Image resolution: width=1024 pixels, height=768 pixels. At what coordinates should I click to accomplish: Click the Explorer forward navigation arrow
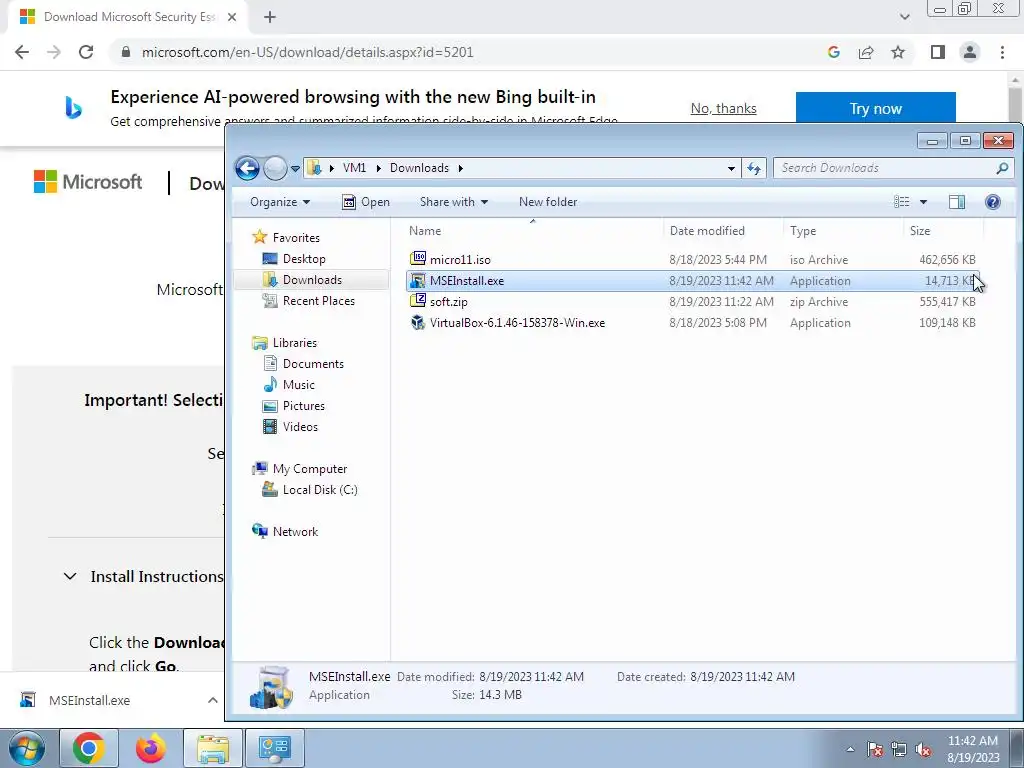[275, 168]
